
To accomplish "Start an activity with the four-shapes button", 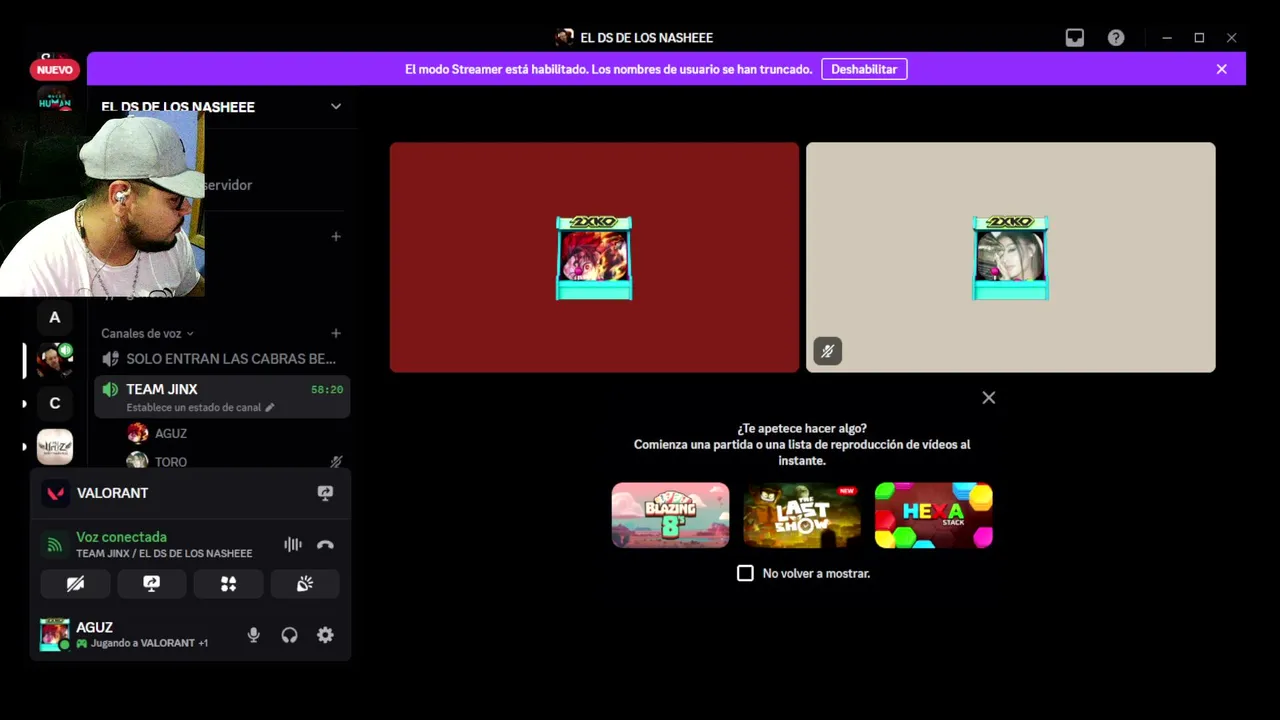I will pos(228,584).
